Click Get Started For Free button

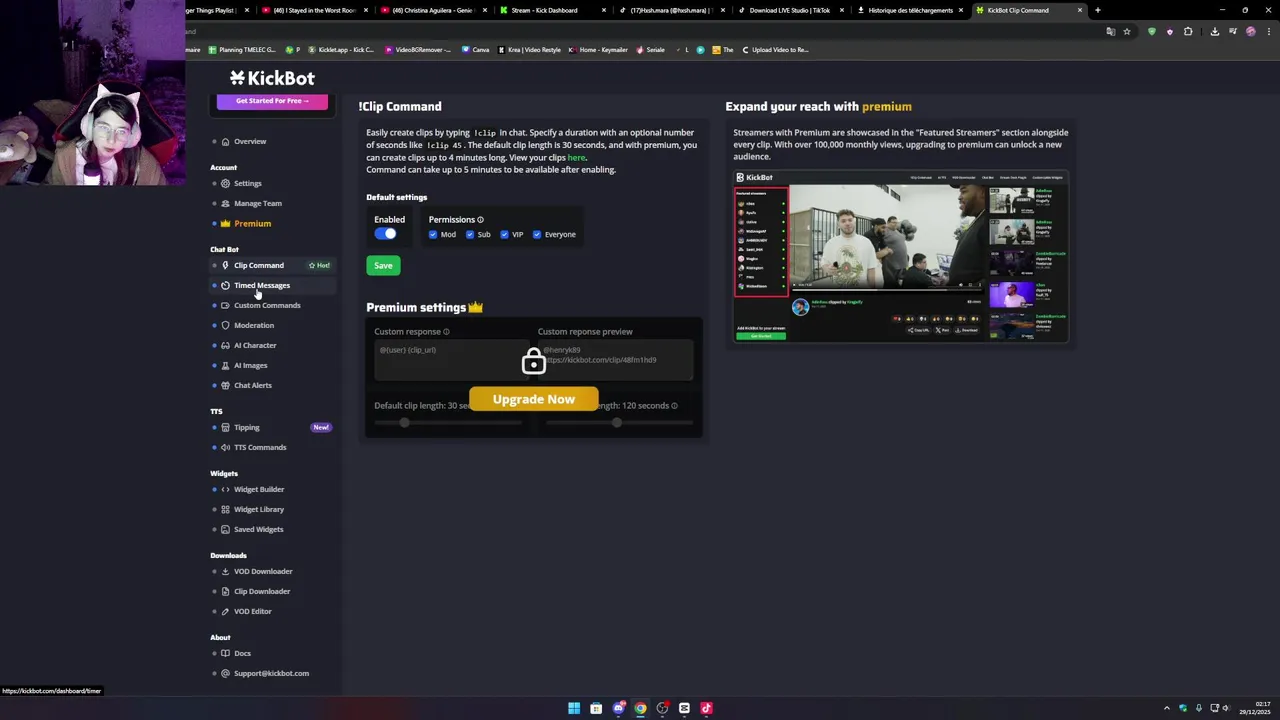click(272, 101)
